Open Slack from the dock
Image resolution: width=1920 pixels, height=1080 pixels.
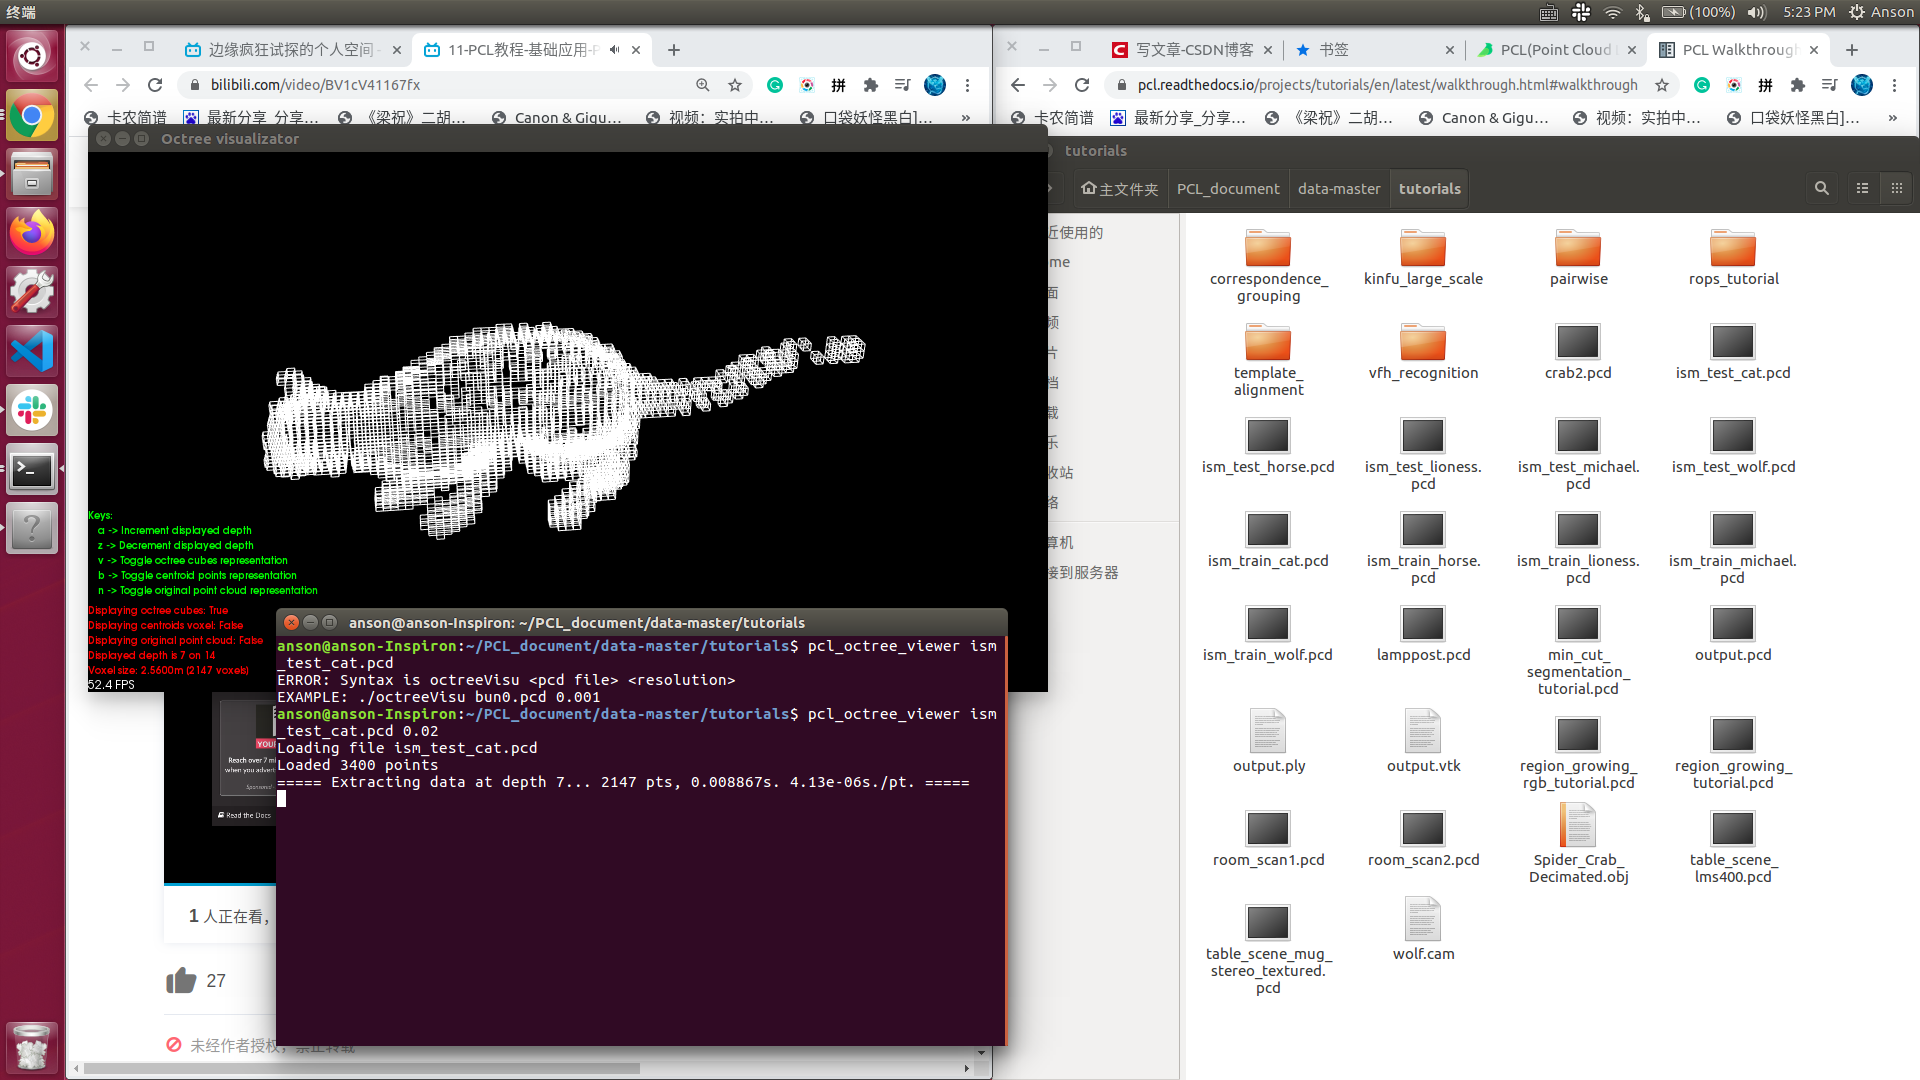[32, 411]
